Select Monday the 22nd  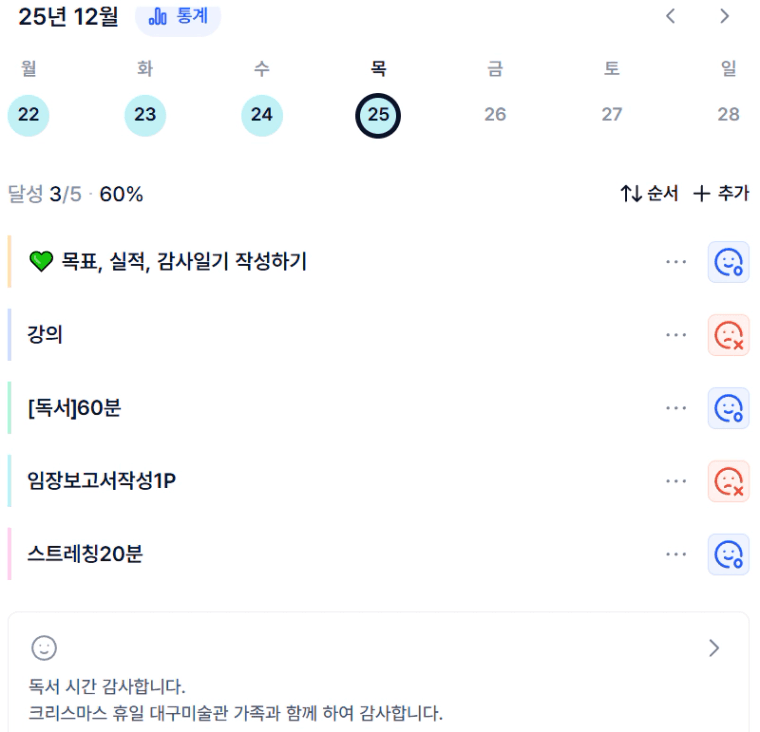[28, 114]
